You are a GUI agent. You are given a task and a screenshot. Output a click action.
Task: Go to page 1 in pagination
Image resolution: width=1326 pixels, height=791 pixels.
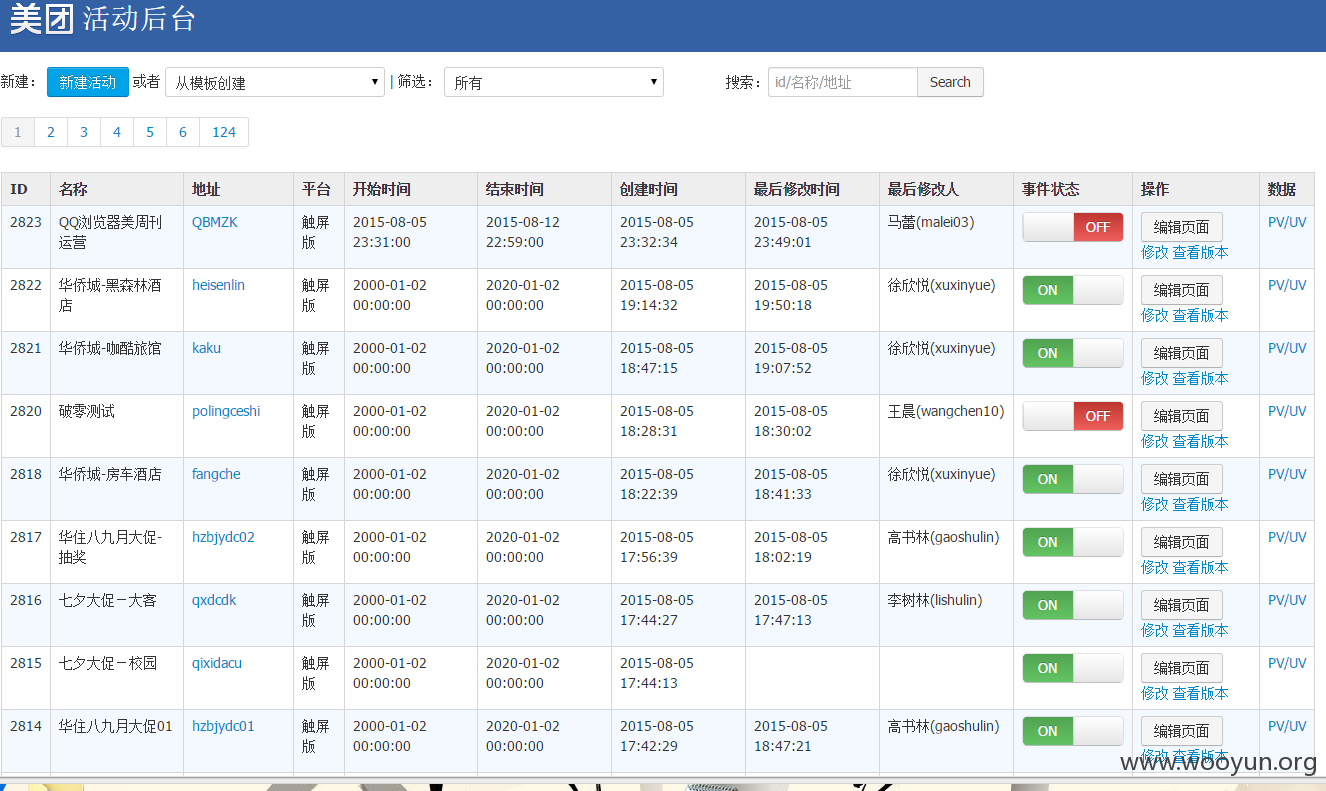click(x=18, y=132)
